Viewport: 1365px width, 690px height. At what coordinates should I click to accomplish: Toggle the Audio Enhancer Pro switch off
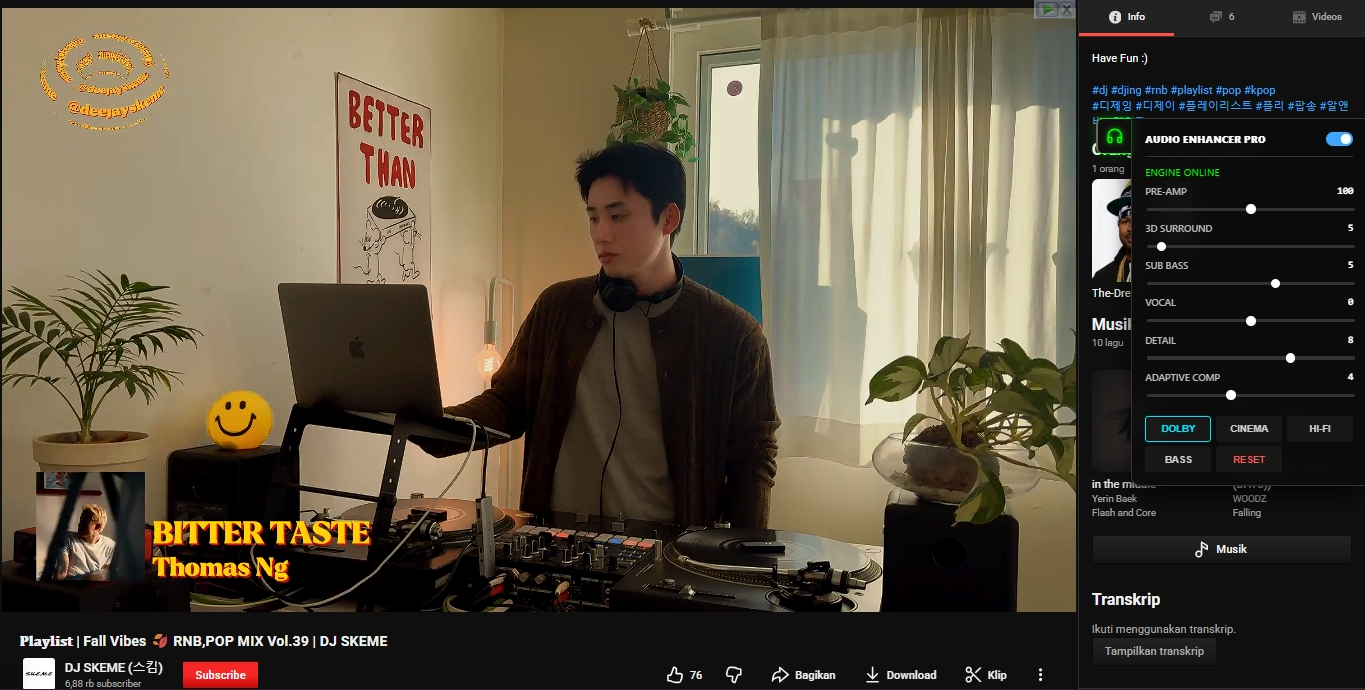(x=1338, y=139)
